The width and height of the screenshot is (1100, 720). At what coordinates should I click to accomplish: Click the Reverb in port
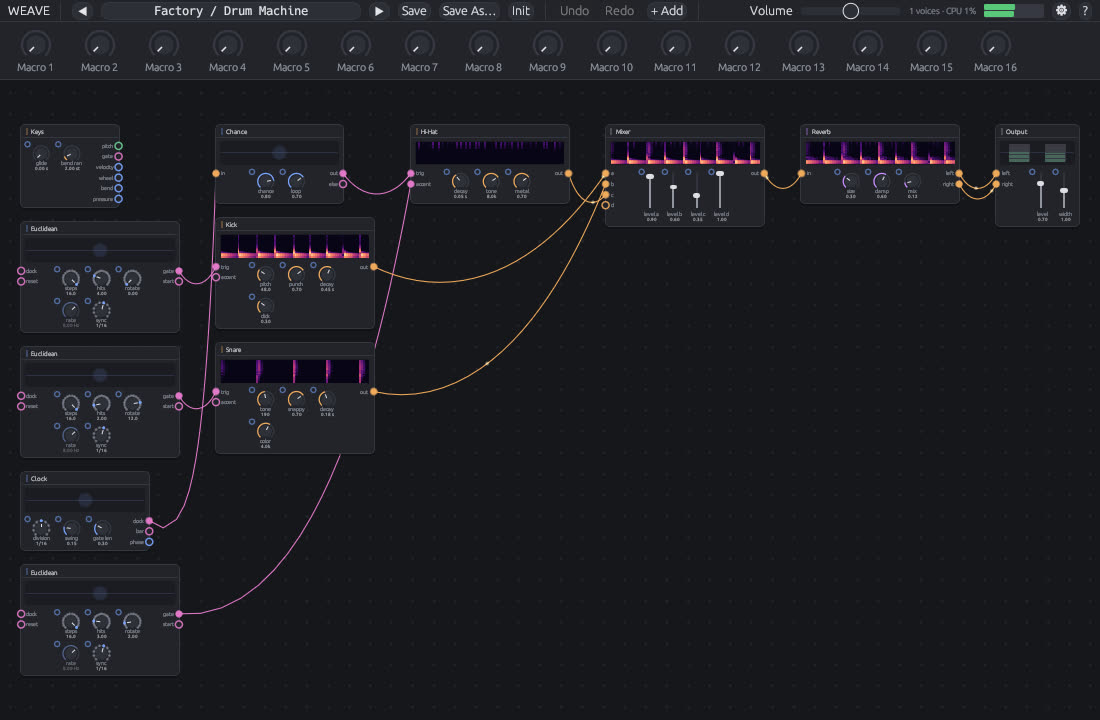[801, 173]
